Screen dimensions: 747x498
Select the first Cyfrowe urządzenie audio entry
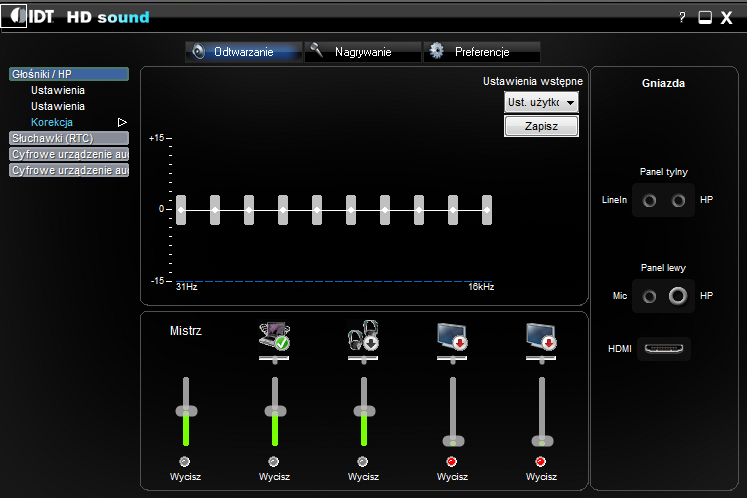(x=69, y=154)
